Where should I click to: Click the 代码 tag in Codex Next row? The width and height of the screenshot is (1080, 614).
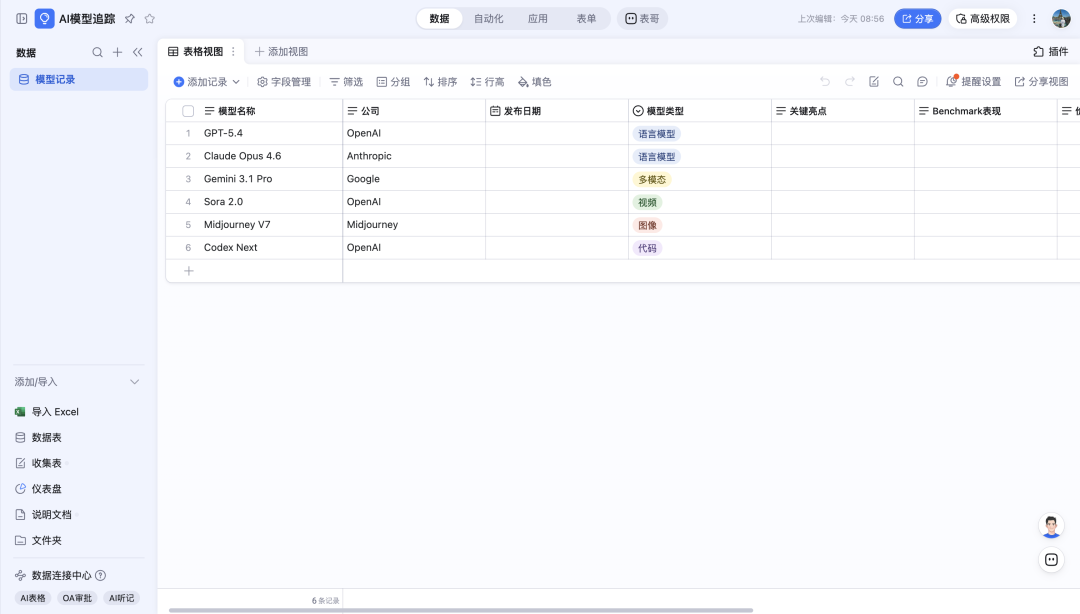point(647,248)
